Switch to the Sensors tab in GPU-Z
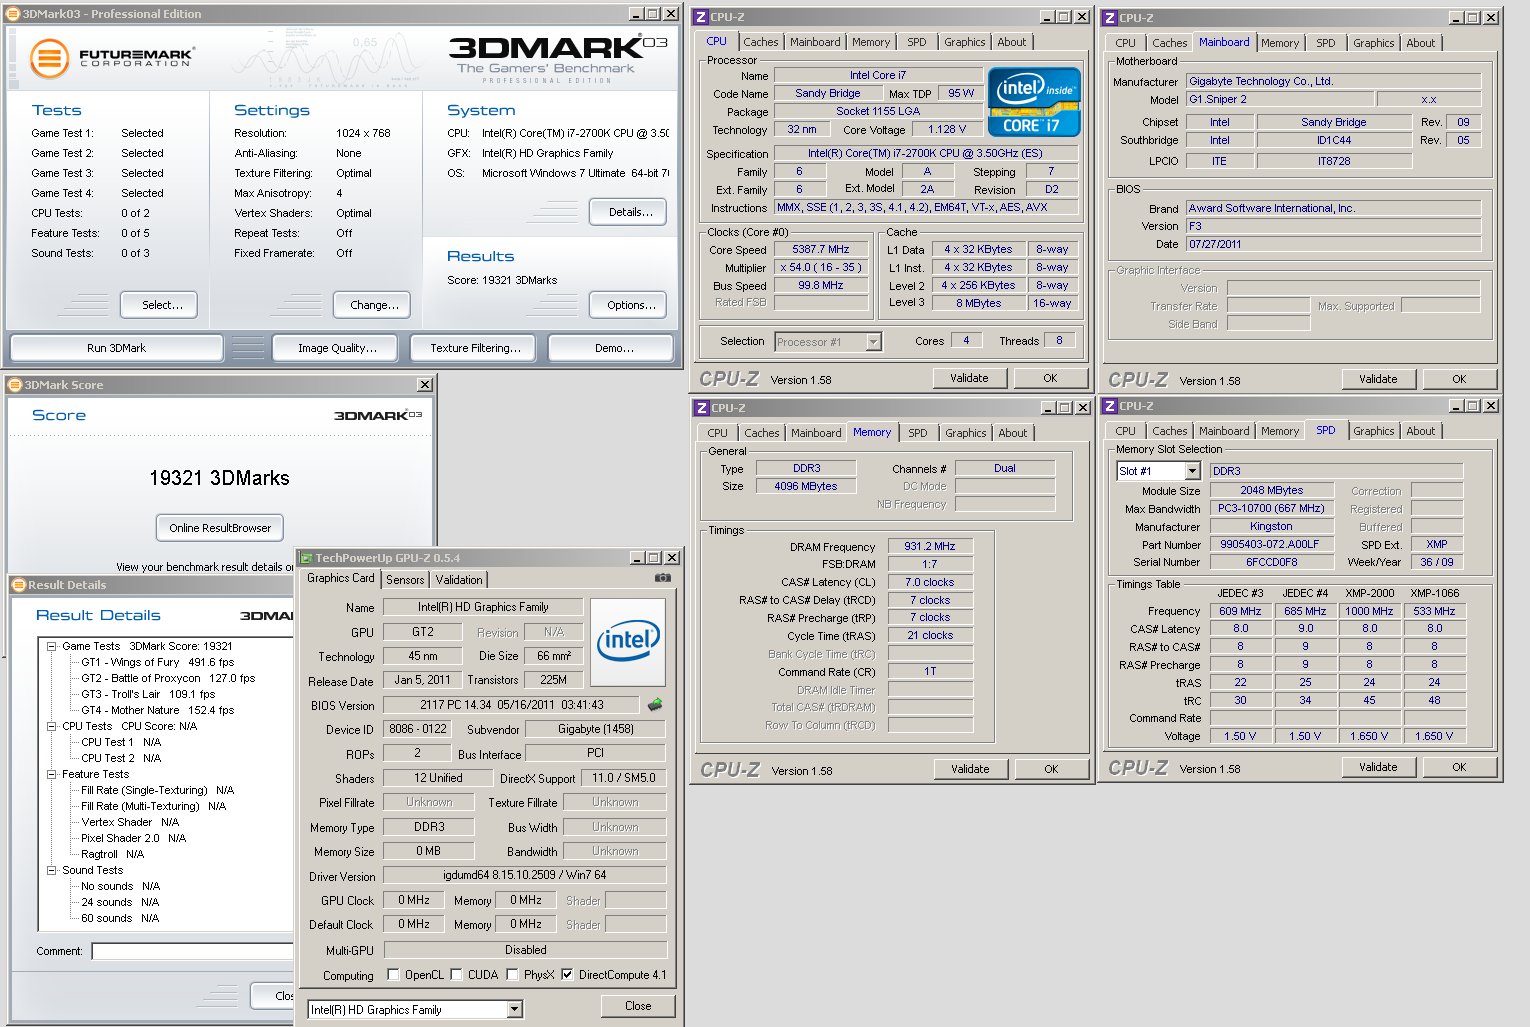This screenshot has width=1530, height=1027. click(405, 580)
